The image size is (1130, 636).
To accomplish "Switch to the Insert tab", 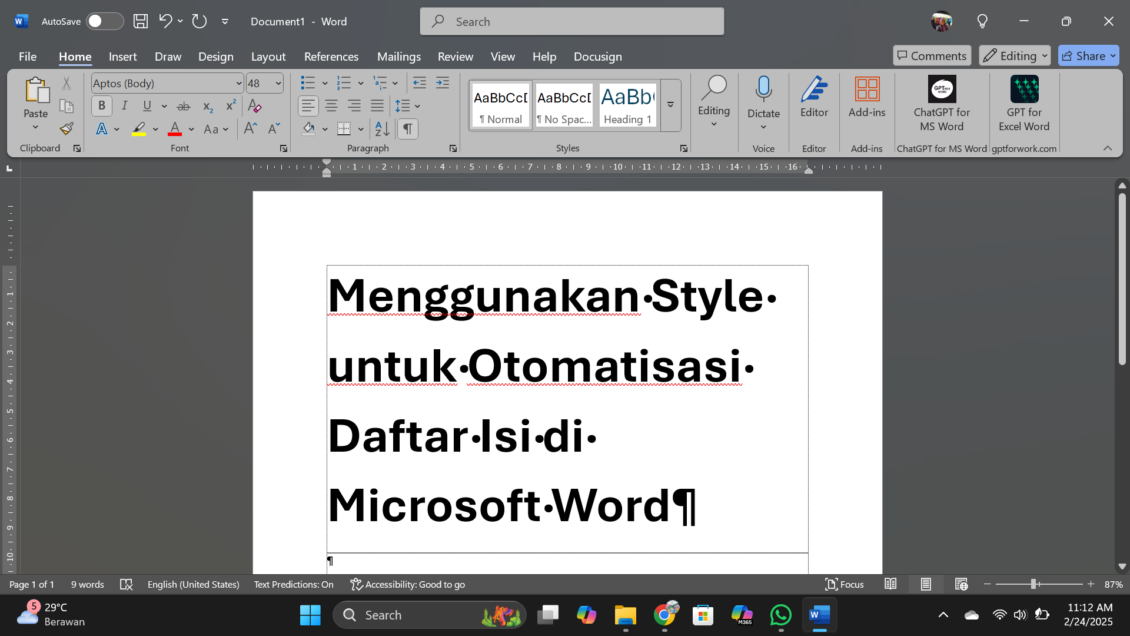I will tap(123, 57).
